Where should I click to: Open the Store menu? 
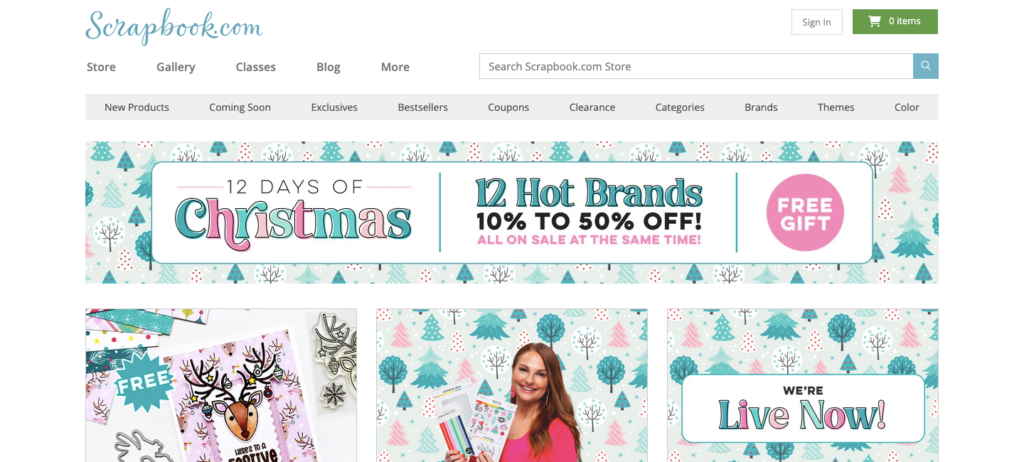(101, 67)
